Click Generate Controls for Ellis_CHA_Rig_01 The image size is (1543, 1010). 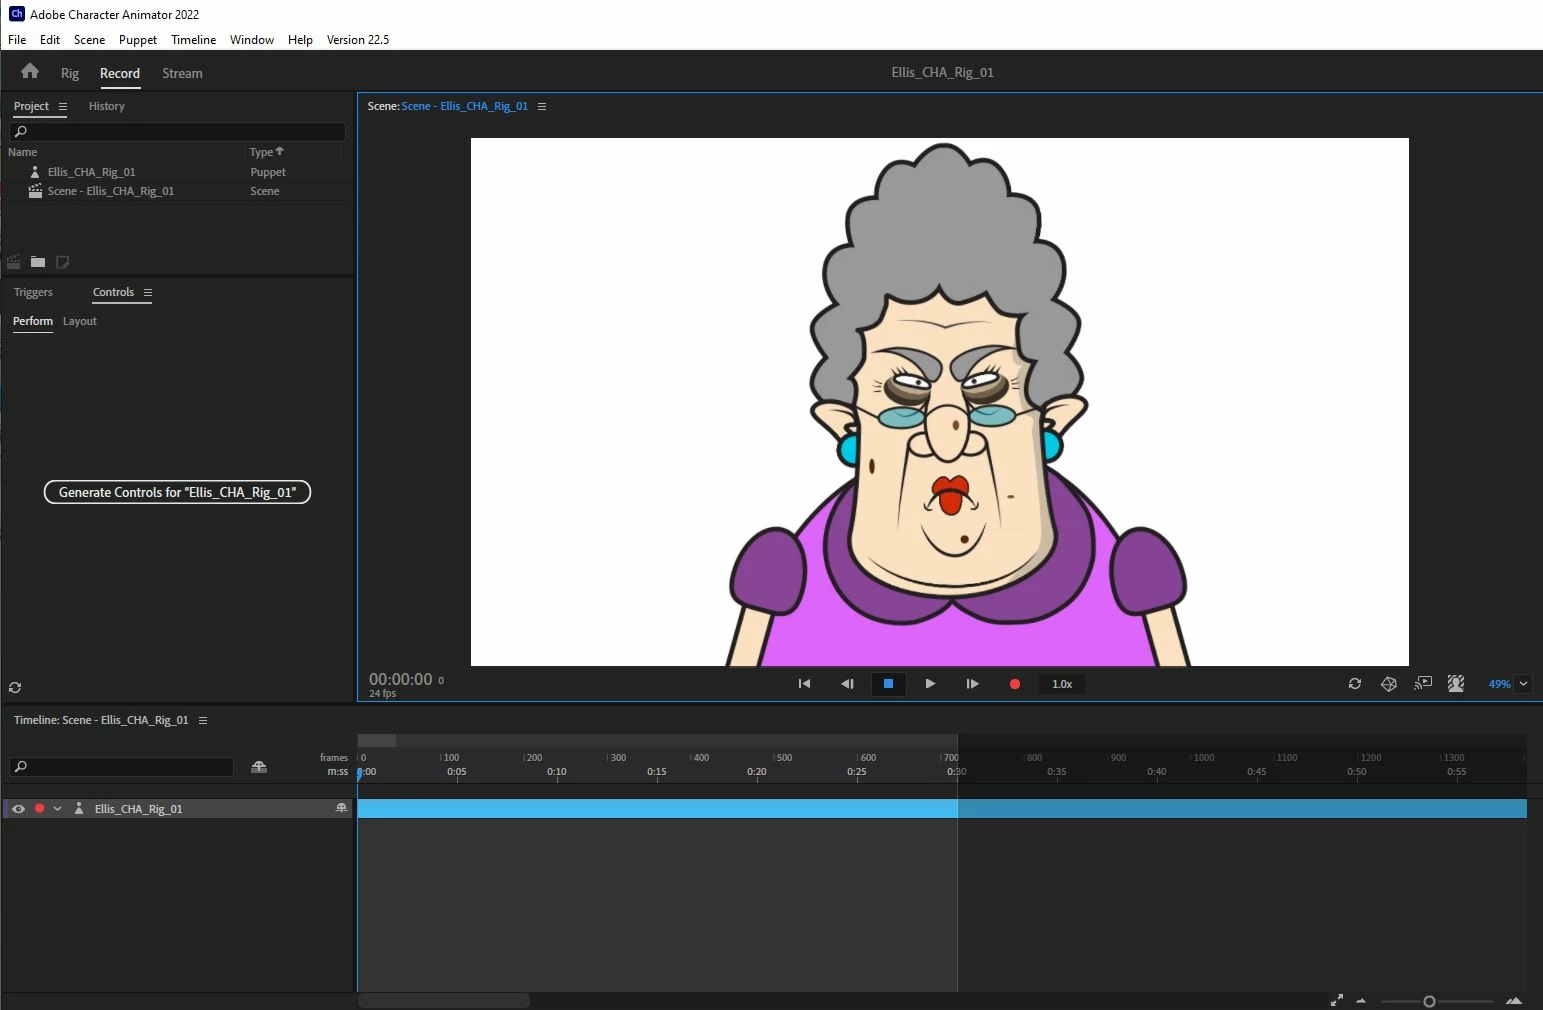pos(177,492)
